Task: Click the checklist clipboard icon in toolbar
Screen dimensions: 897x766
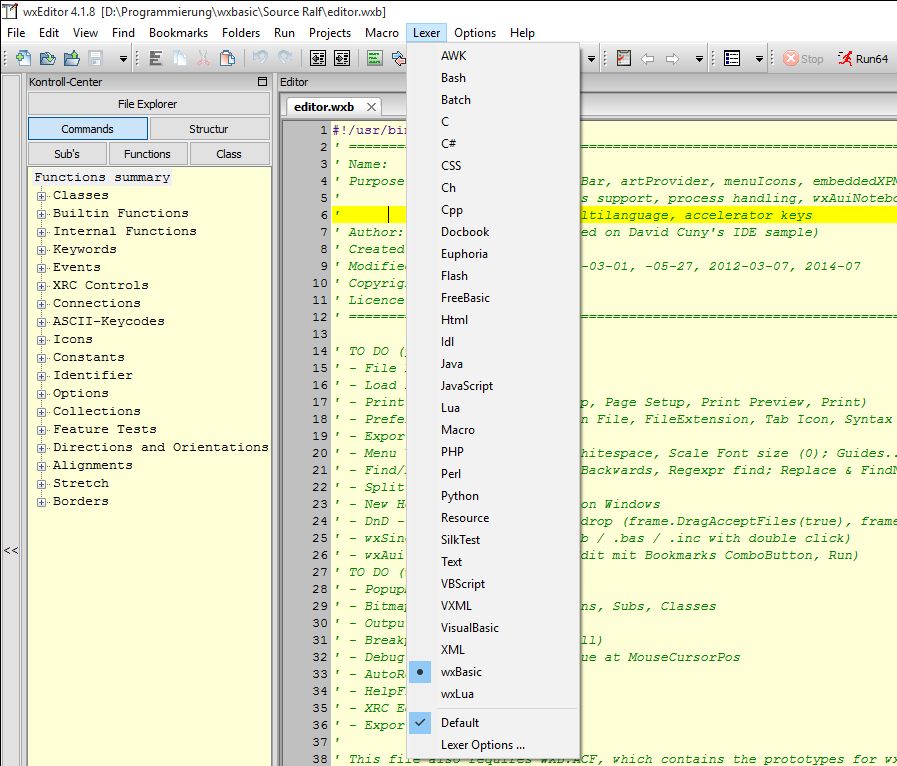Action: point(624,59)
